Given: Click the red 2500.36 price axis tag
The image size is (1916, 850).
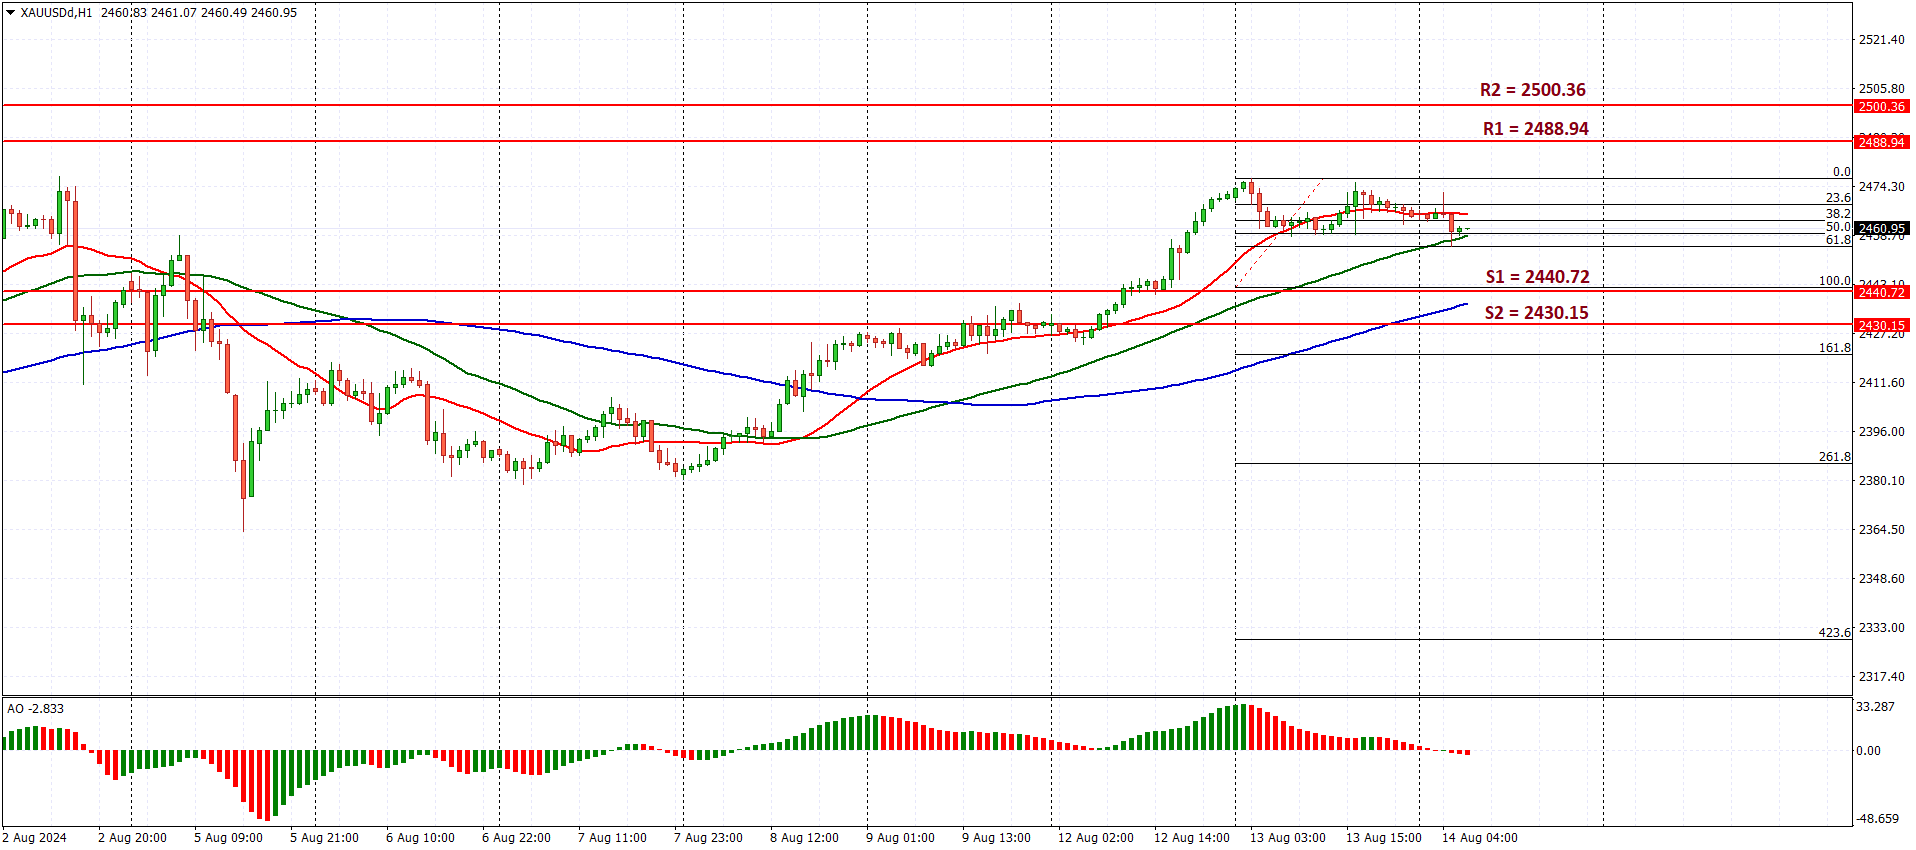Looking at the screenshot, I should 1881,106.
